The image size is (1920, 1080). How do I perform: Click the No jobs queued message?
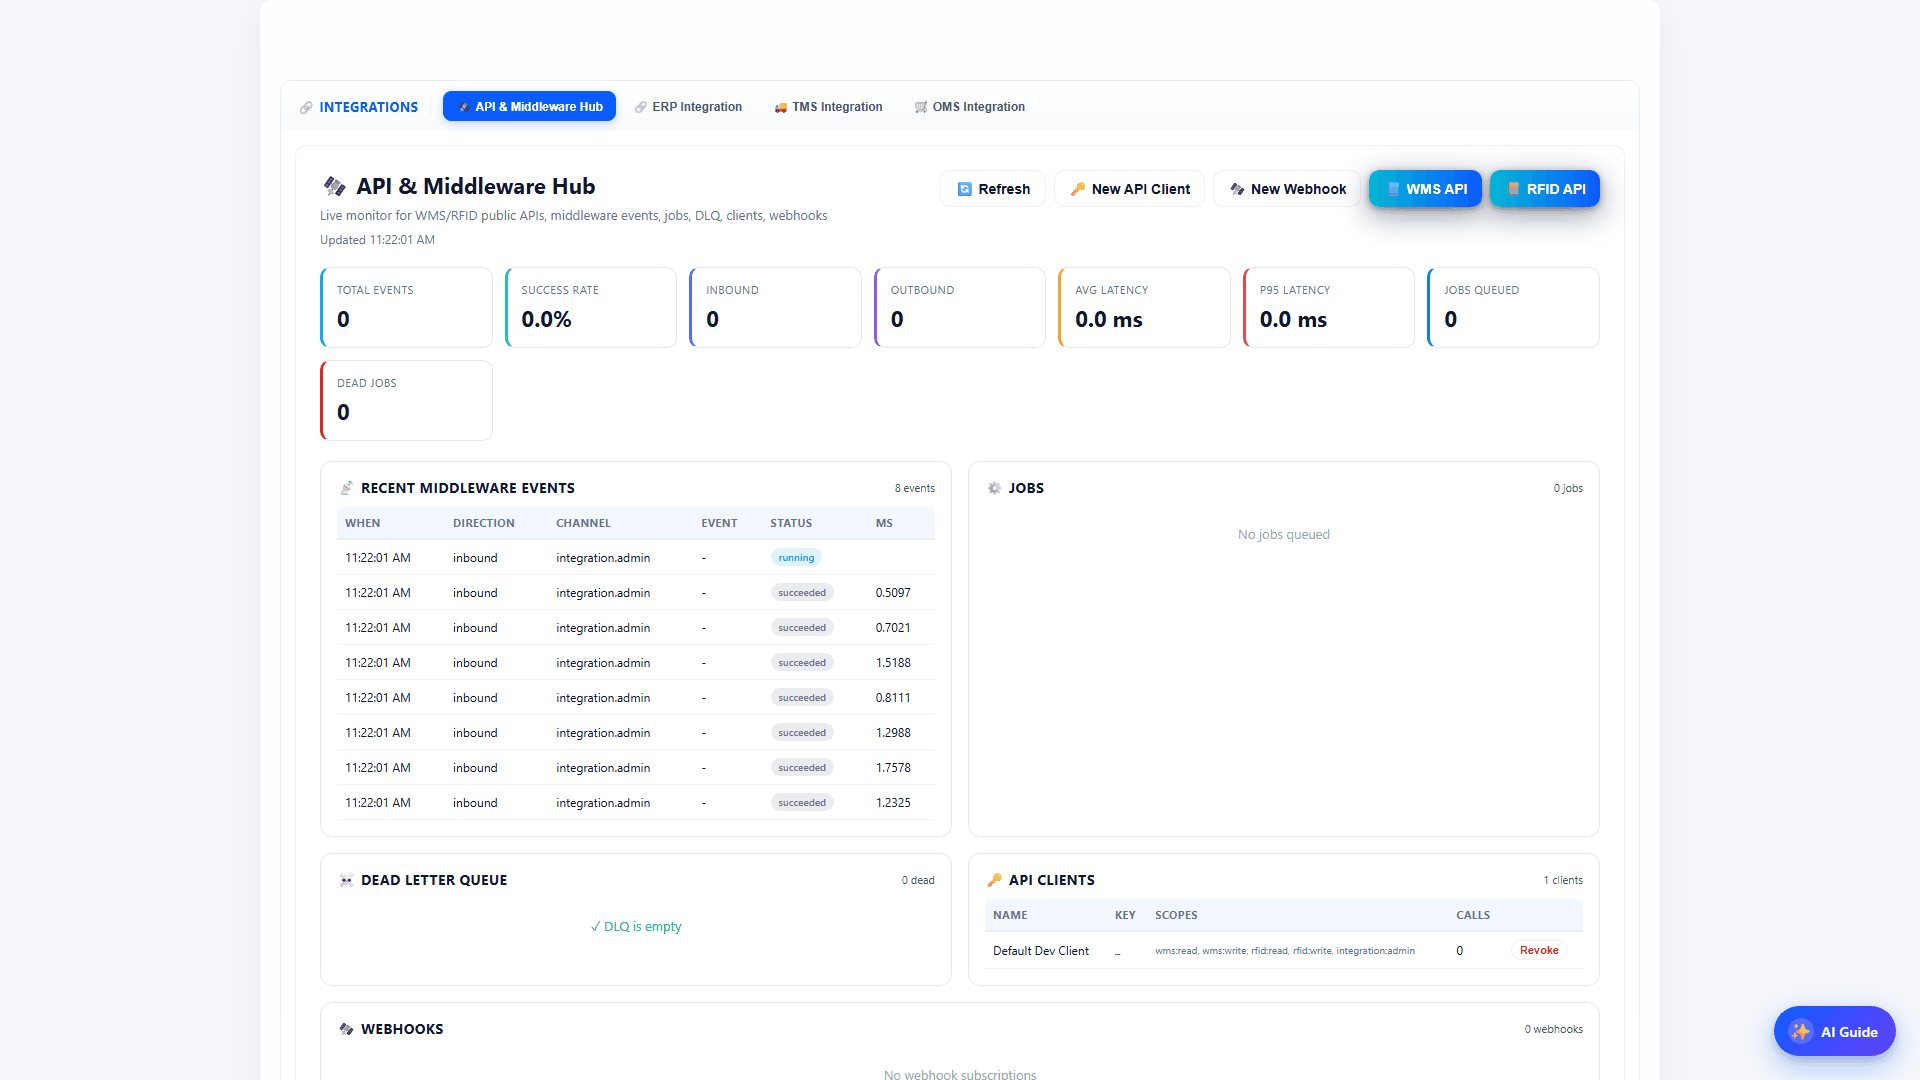[x=1284, y=535]
